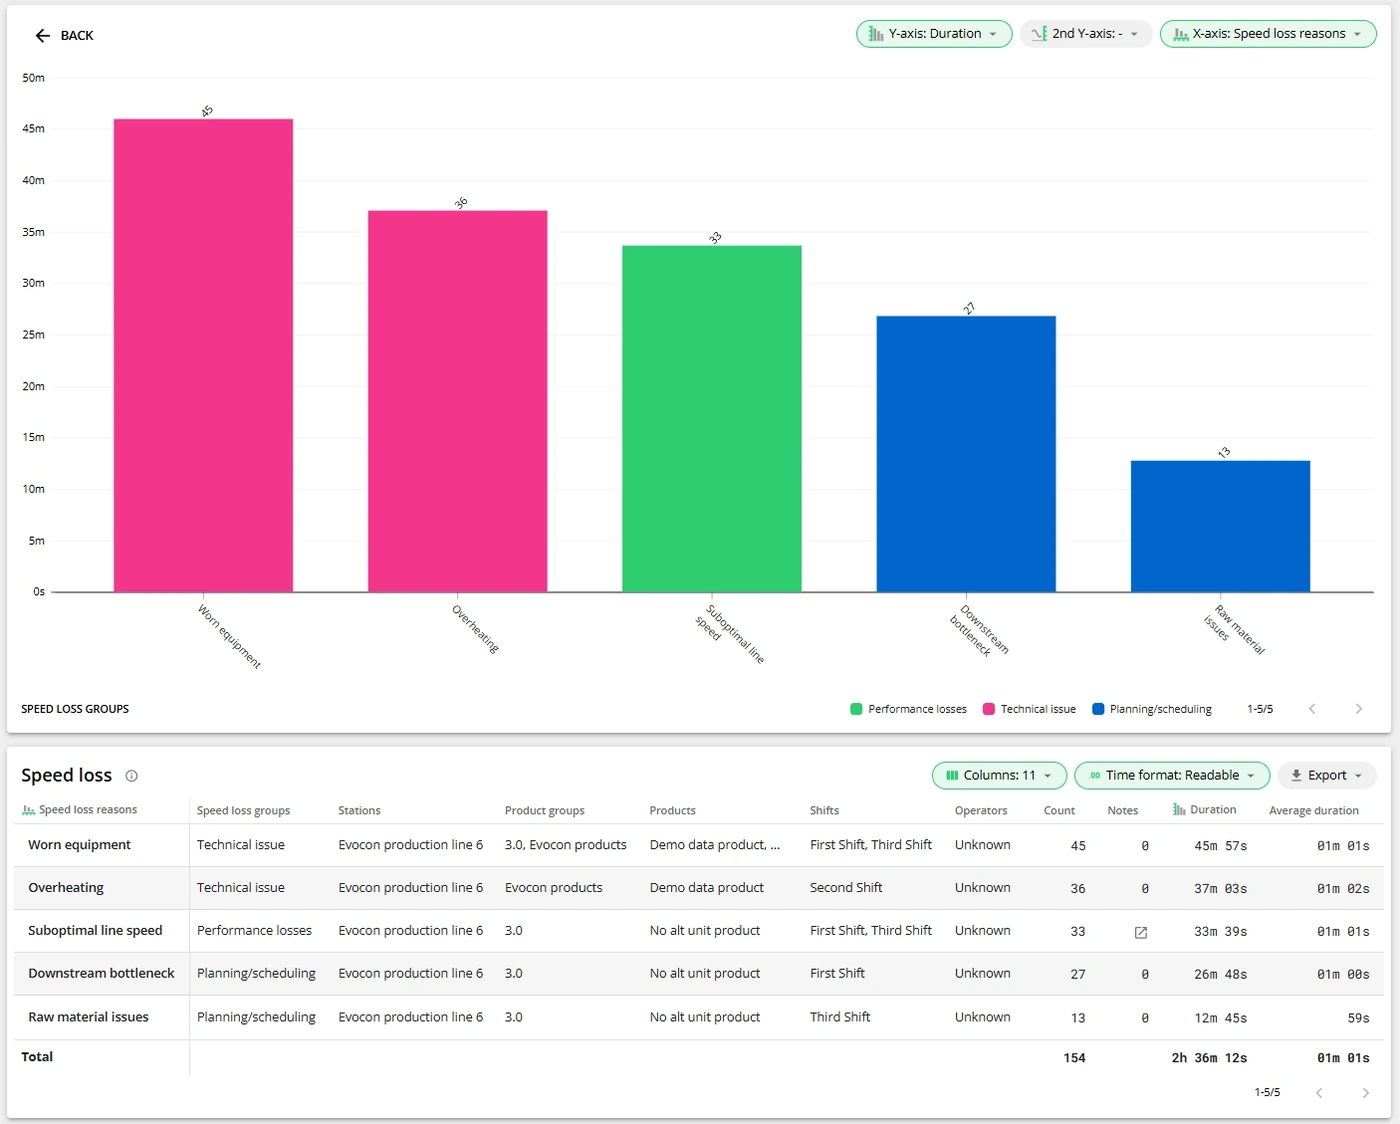
Task: Select Raw material issues row name
Action: [x=88, y=1017]
